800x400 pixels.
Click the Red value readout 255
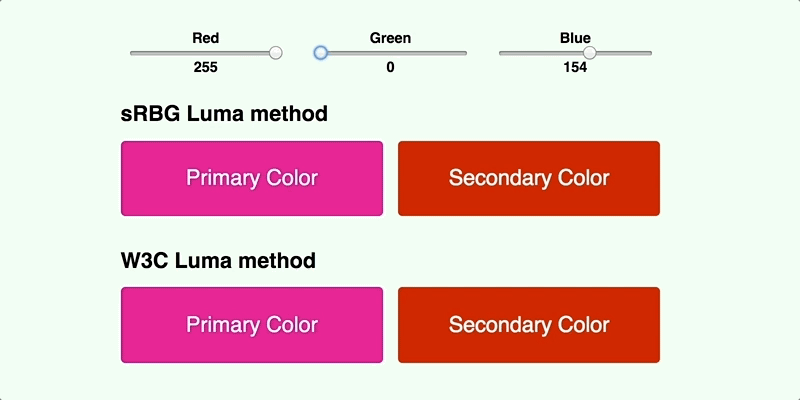click(206, 68)
